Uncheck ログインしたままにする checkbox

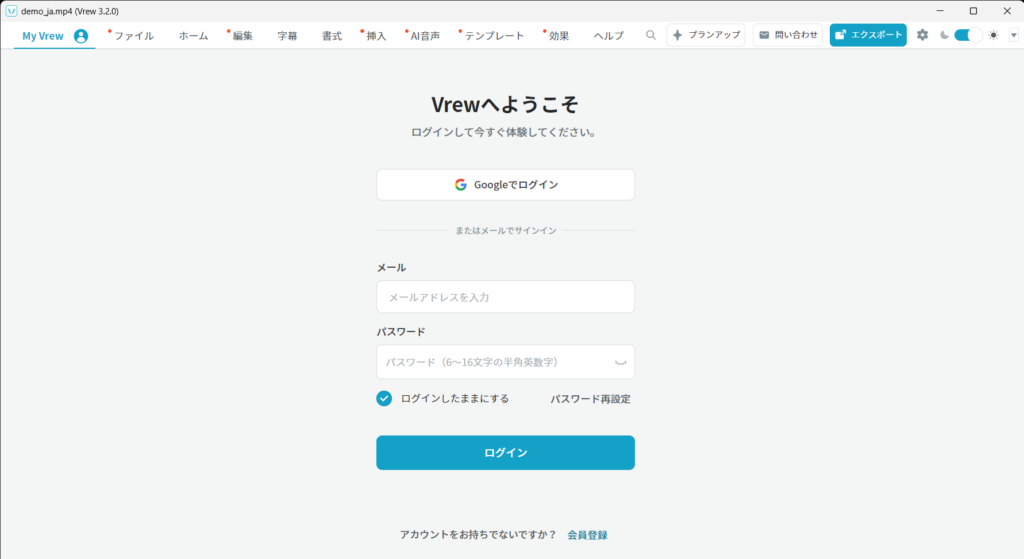[x=384, y=398]
